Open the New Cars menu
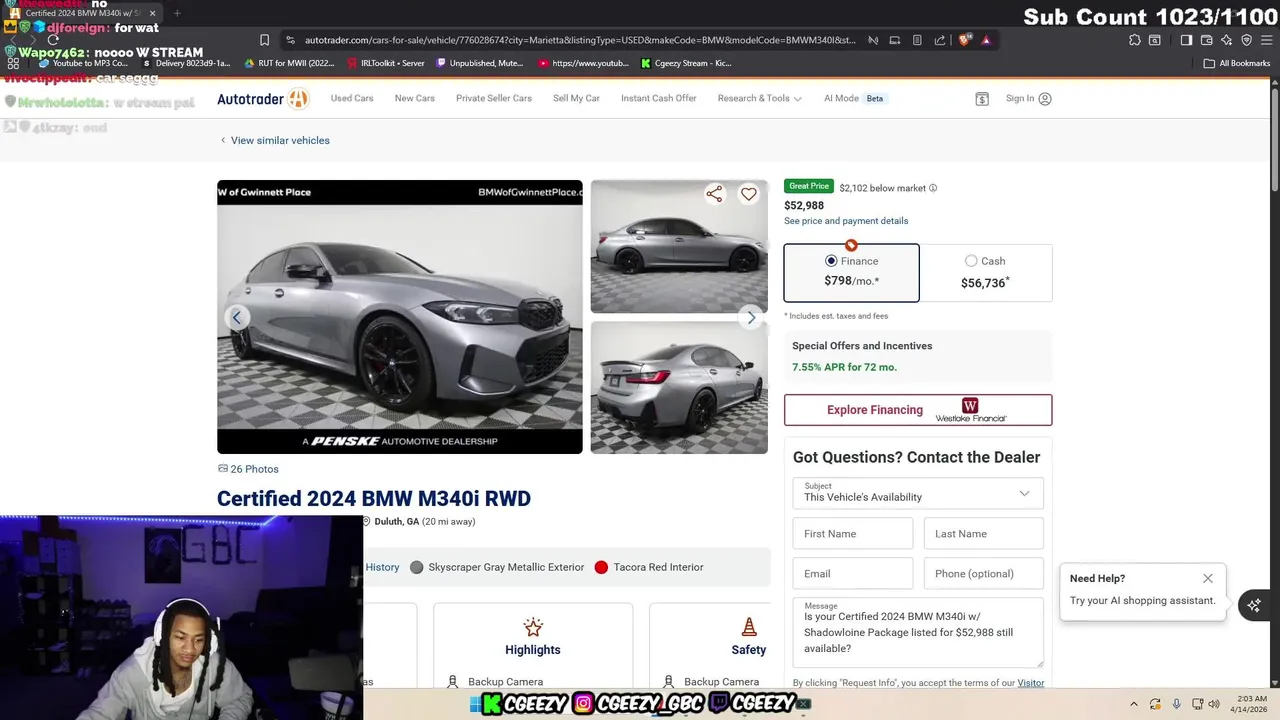The height and width of the screenshot is (720, 1280). tap(415, 98)
